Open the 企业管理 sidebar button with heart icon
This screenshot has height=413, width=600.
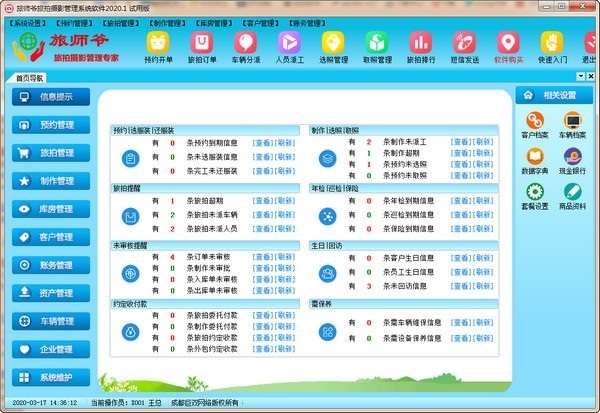pos(51,349)
